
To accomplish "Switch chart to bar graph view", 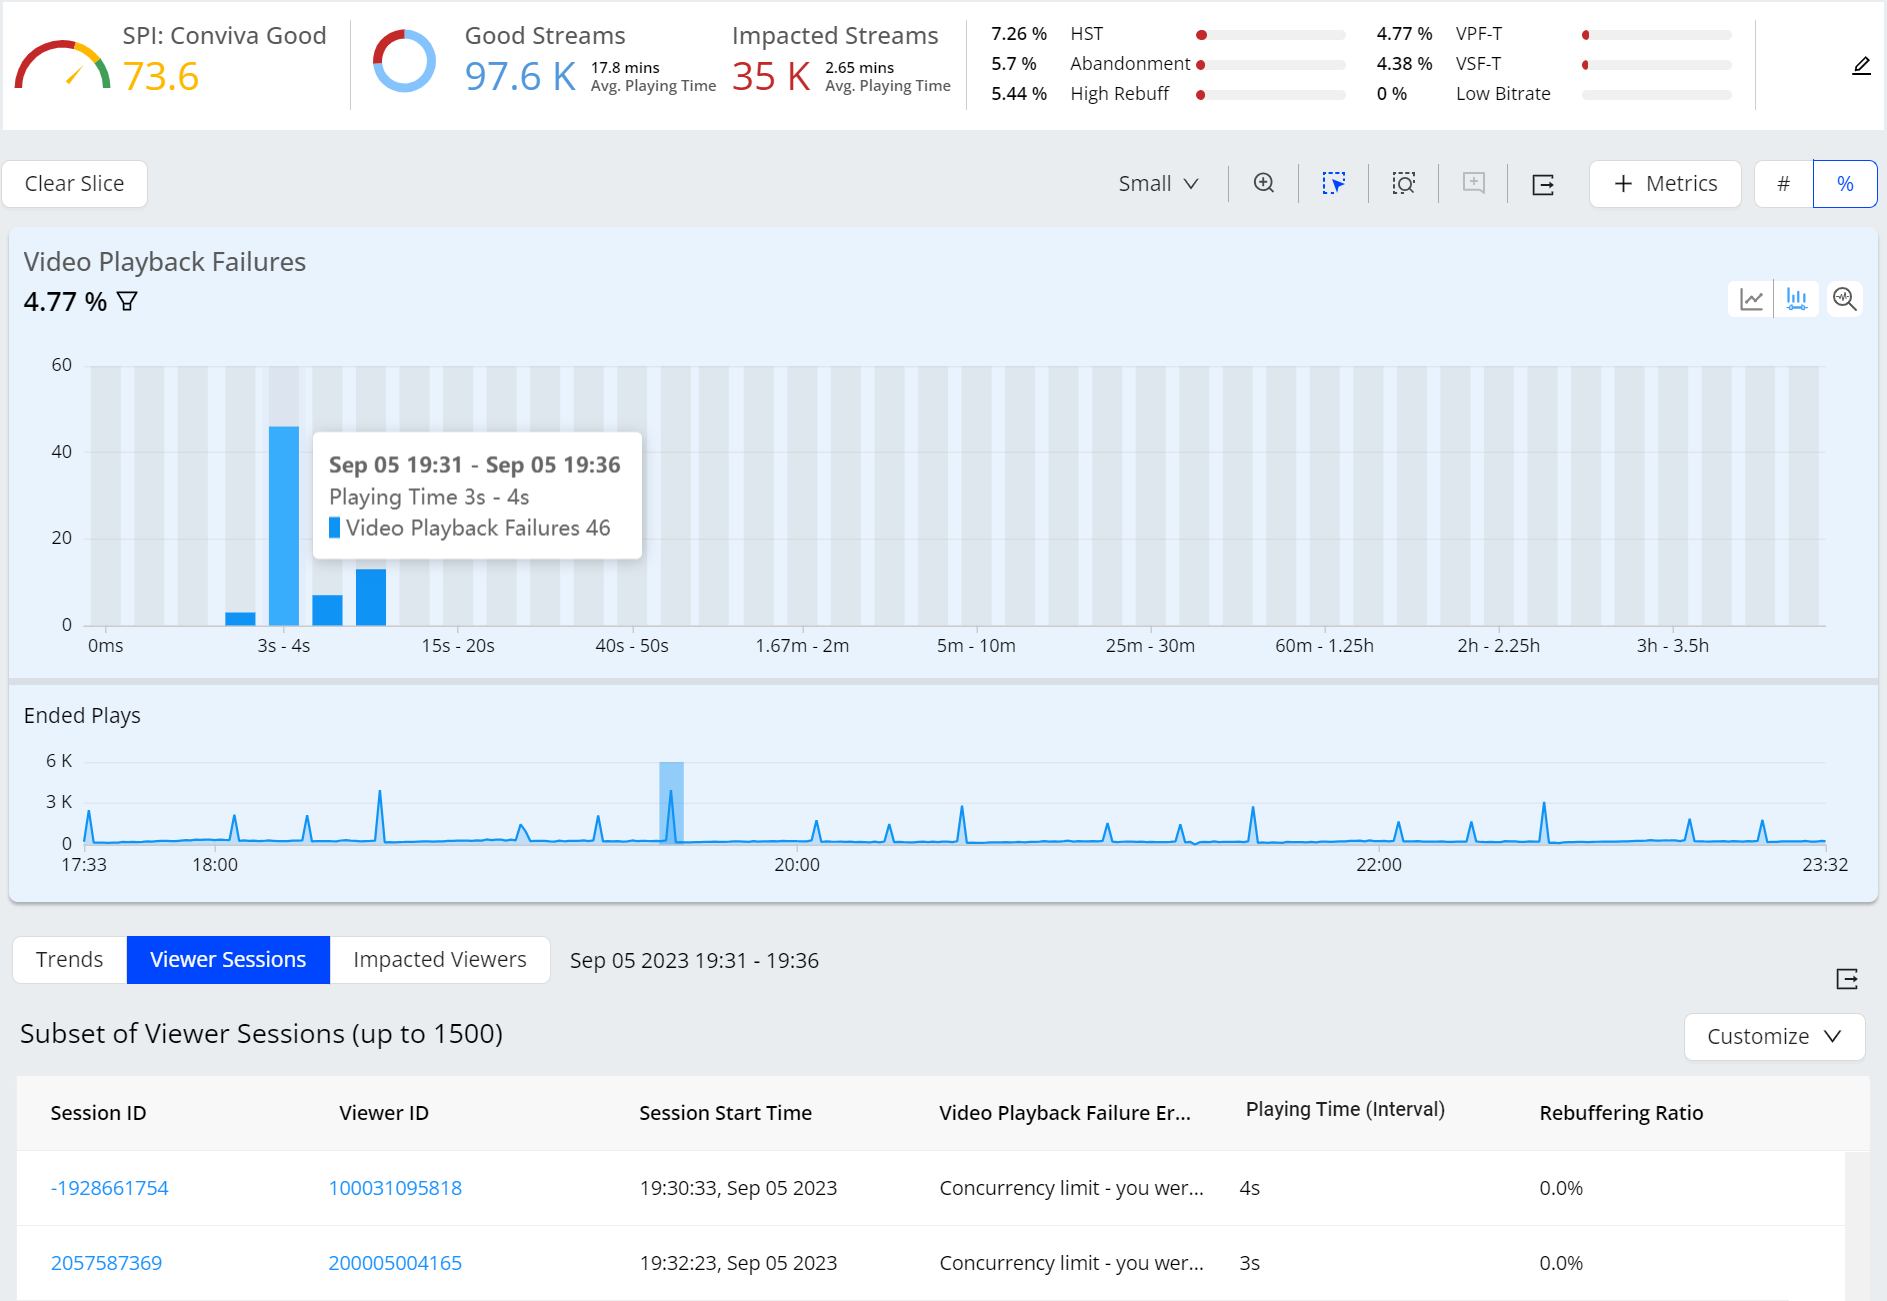I will click(1796, 299).
